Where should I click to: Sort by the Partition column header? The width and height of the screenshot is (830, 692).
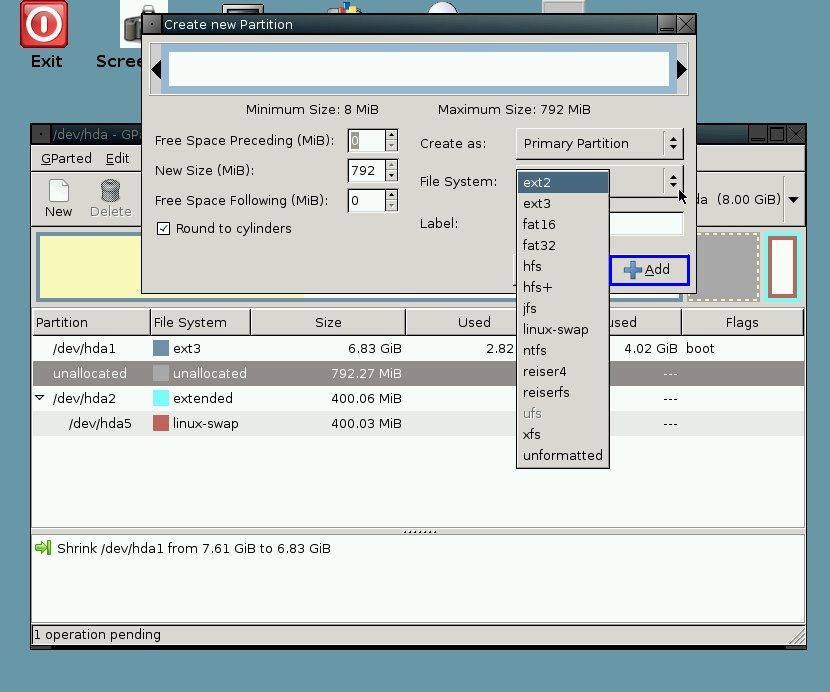click(92, 322)
